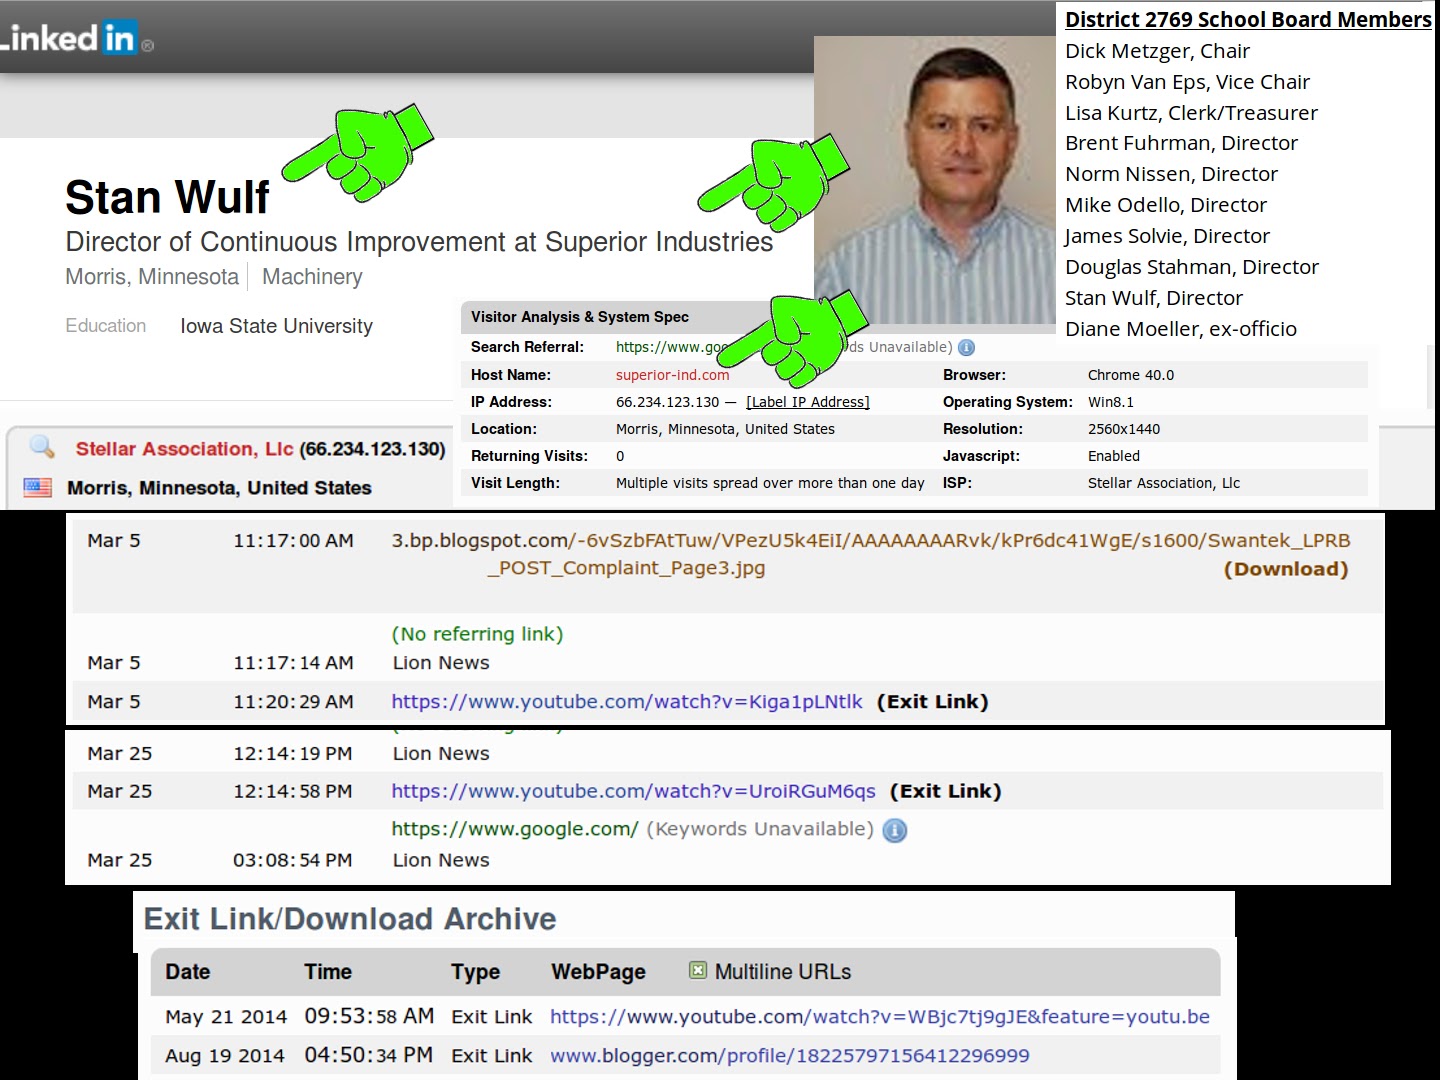The height and width of the screenshot is (1080, 1440).
Task: Click Norm Nissen, Director
Action: [x=1171, y=174]
